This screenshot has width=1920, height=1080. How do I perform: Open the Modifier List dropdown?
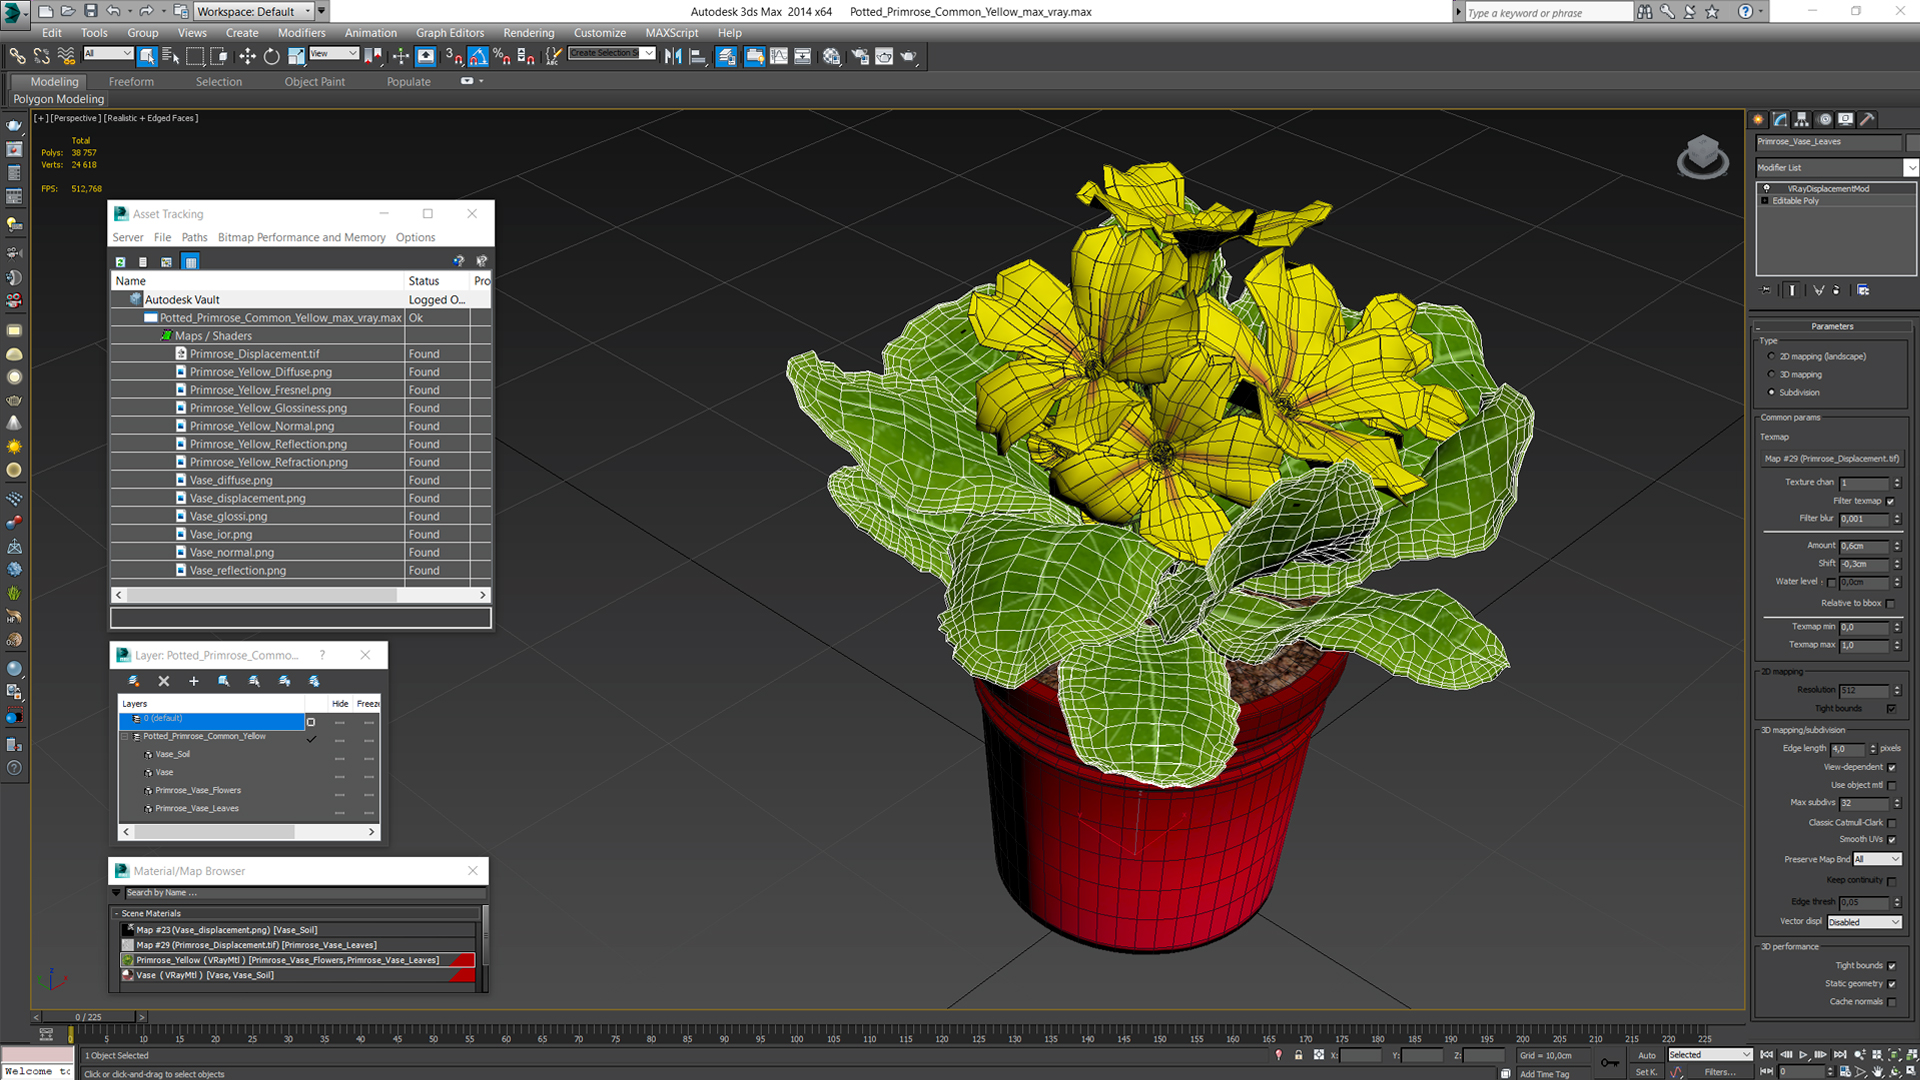click(x=1836, y=167)
